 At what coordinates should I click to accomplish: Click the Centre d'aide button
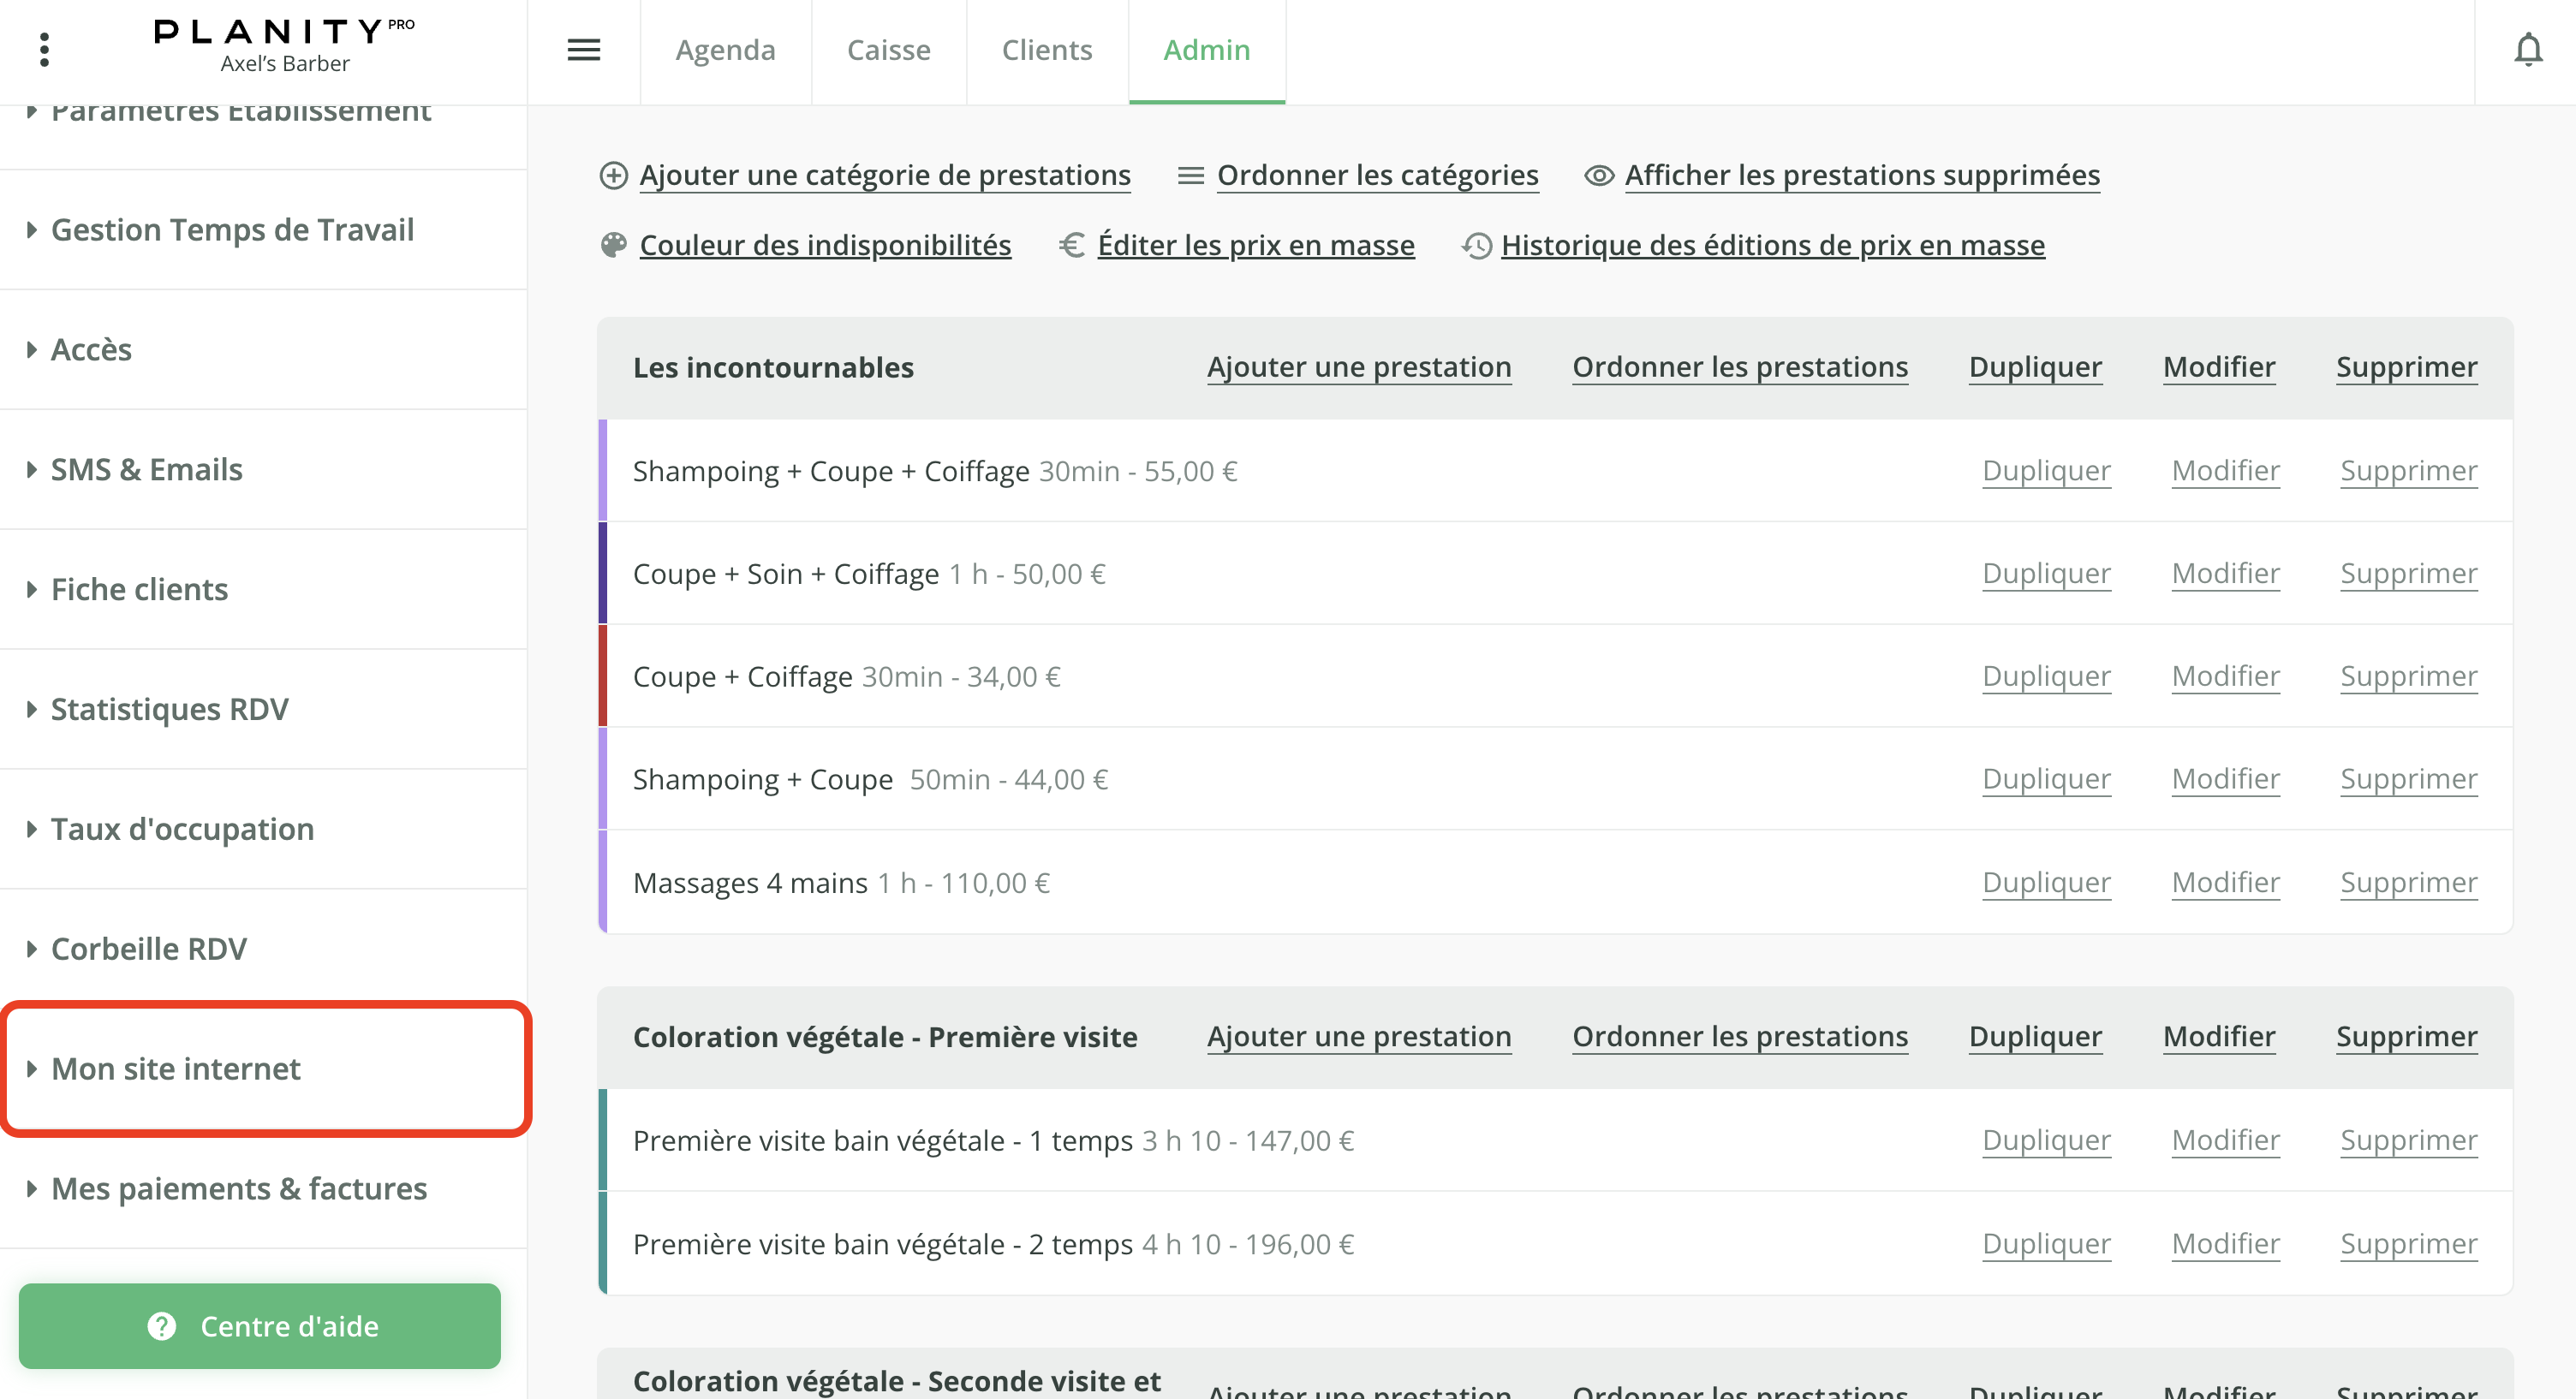260,1325
